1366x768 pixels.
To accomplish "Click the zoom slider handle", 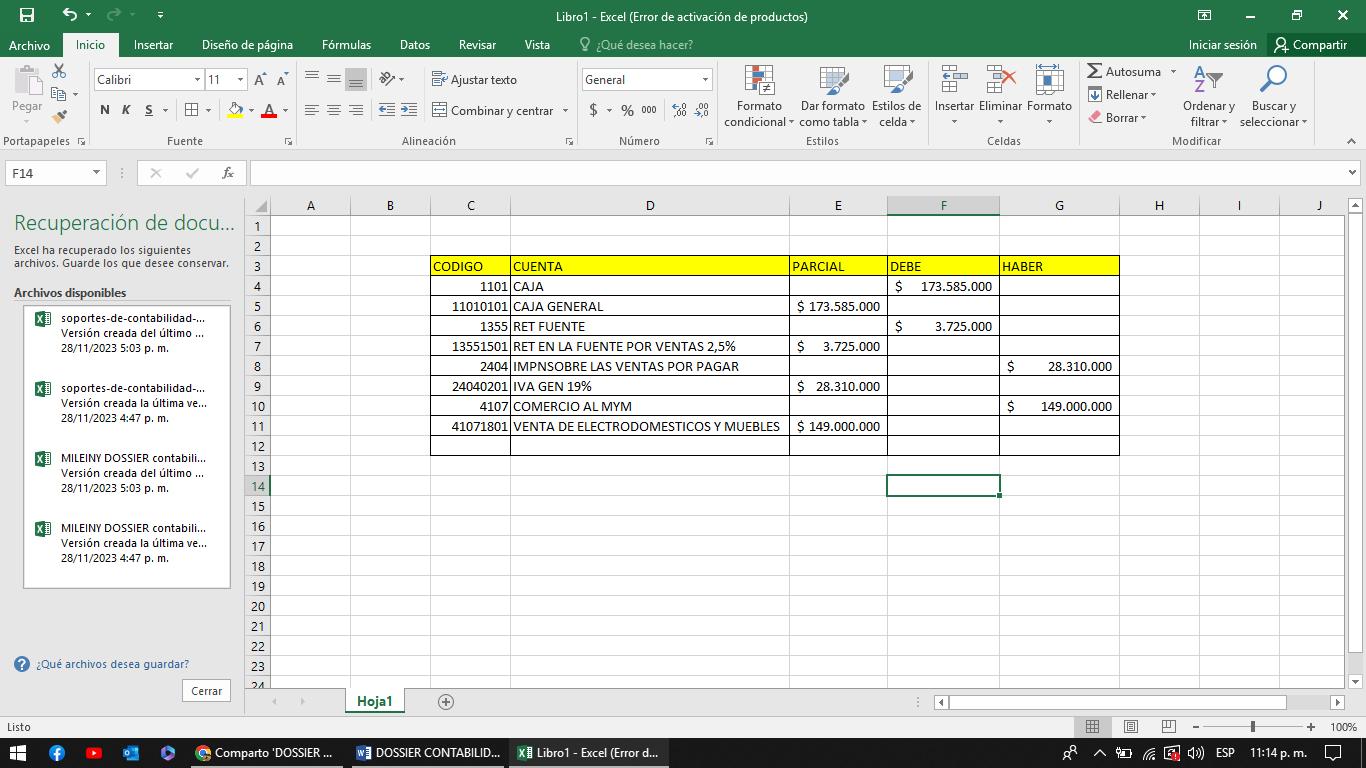I will click(1252, 726).
